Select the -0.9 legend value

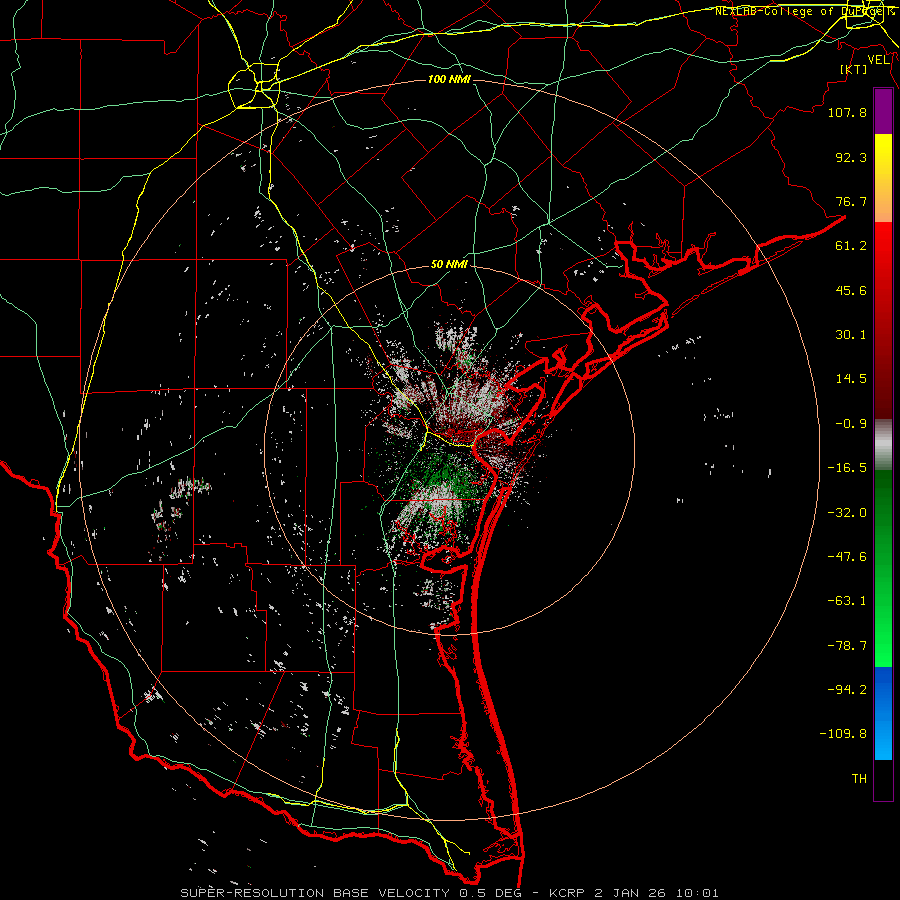[x=851, y=424]
